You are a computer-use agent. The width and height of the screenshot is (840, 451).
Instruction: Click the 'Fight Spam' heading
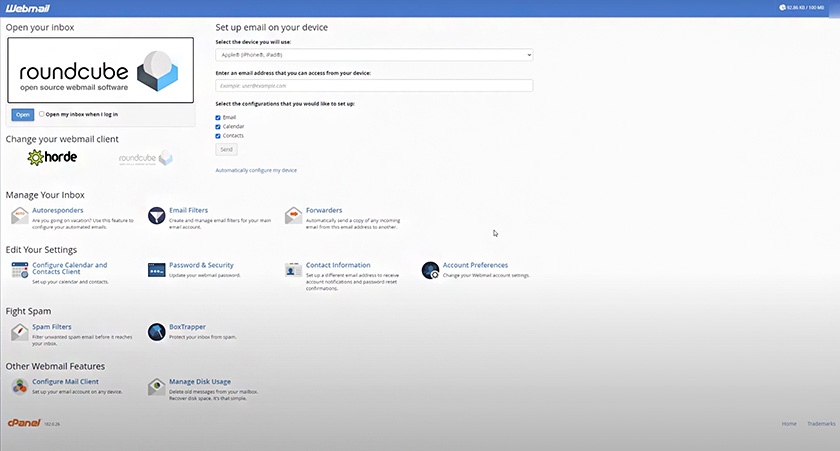[x=28, y=311]
